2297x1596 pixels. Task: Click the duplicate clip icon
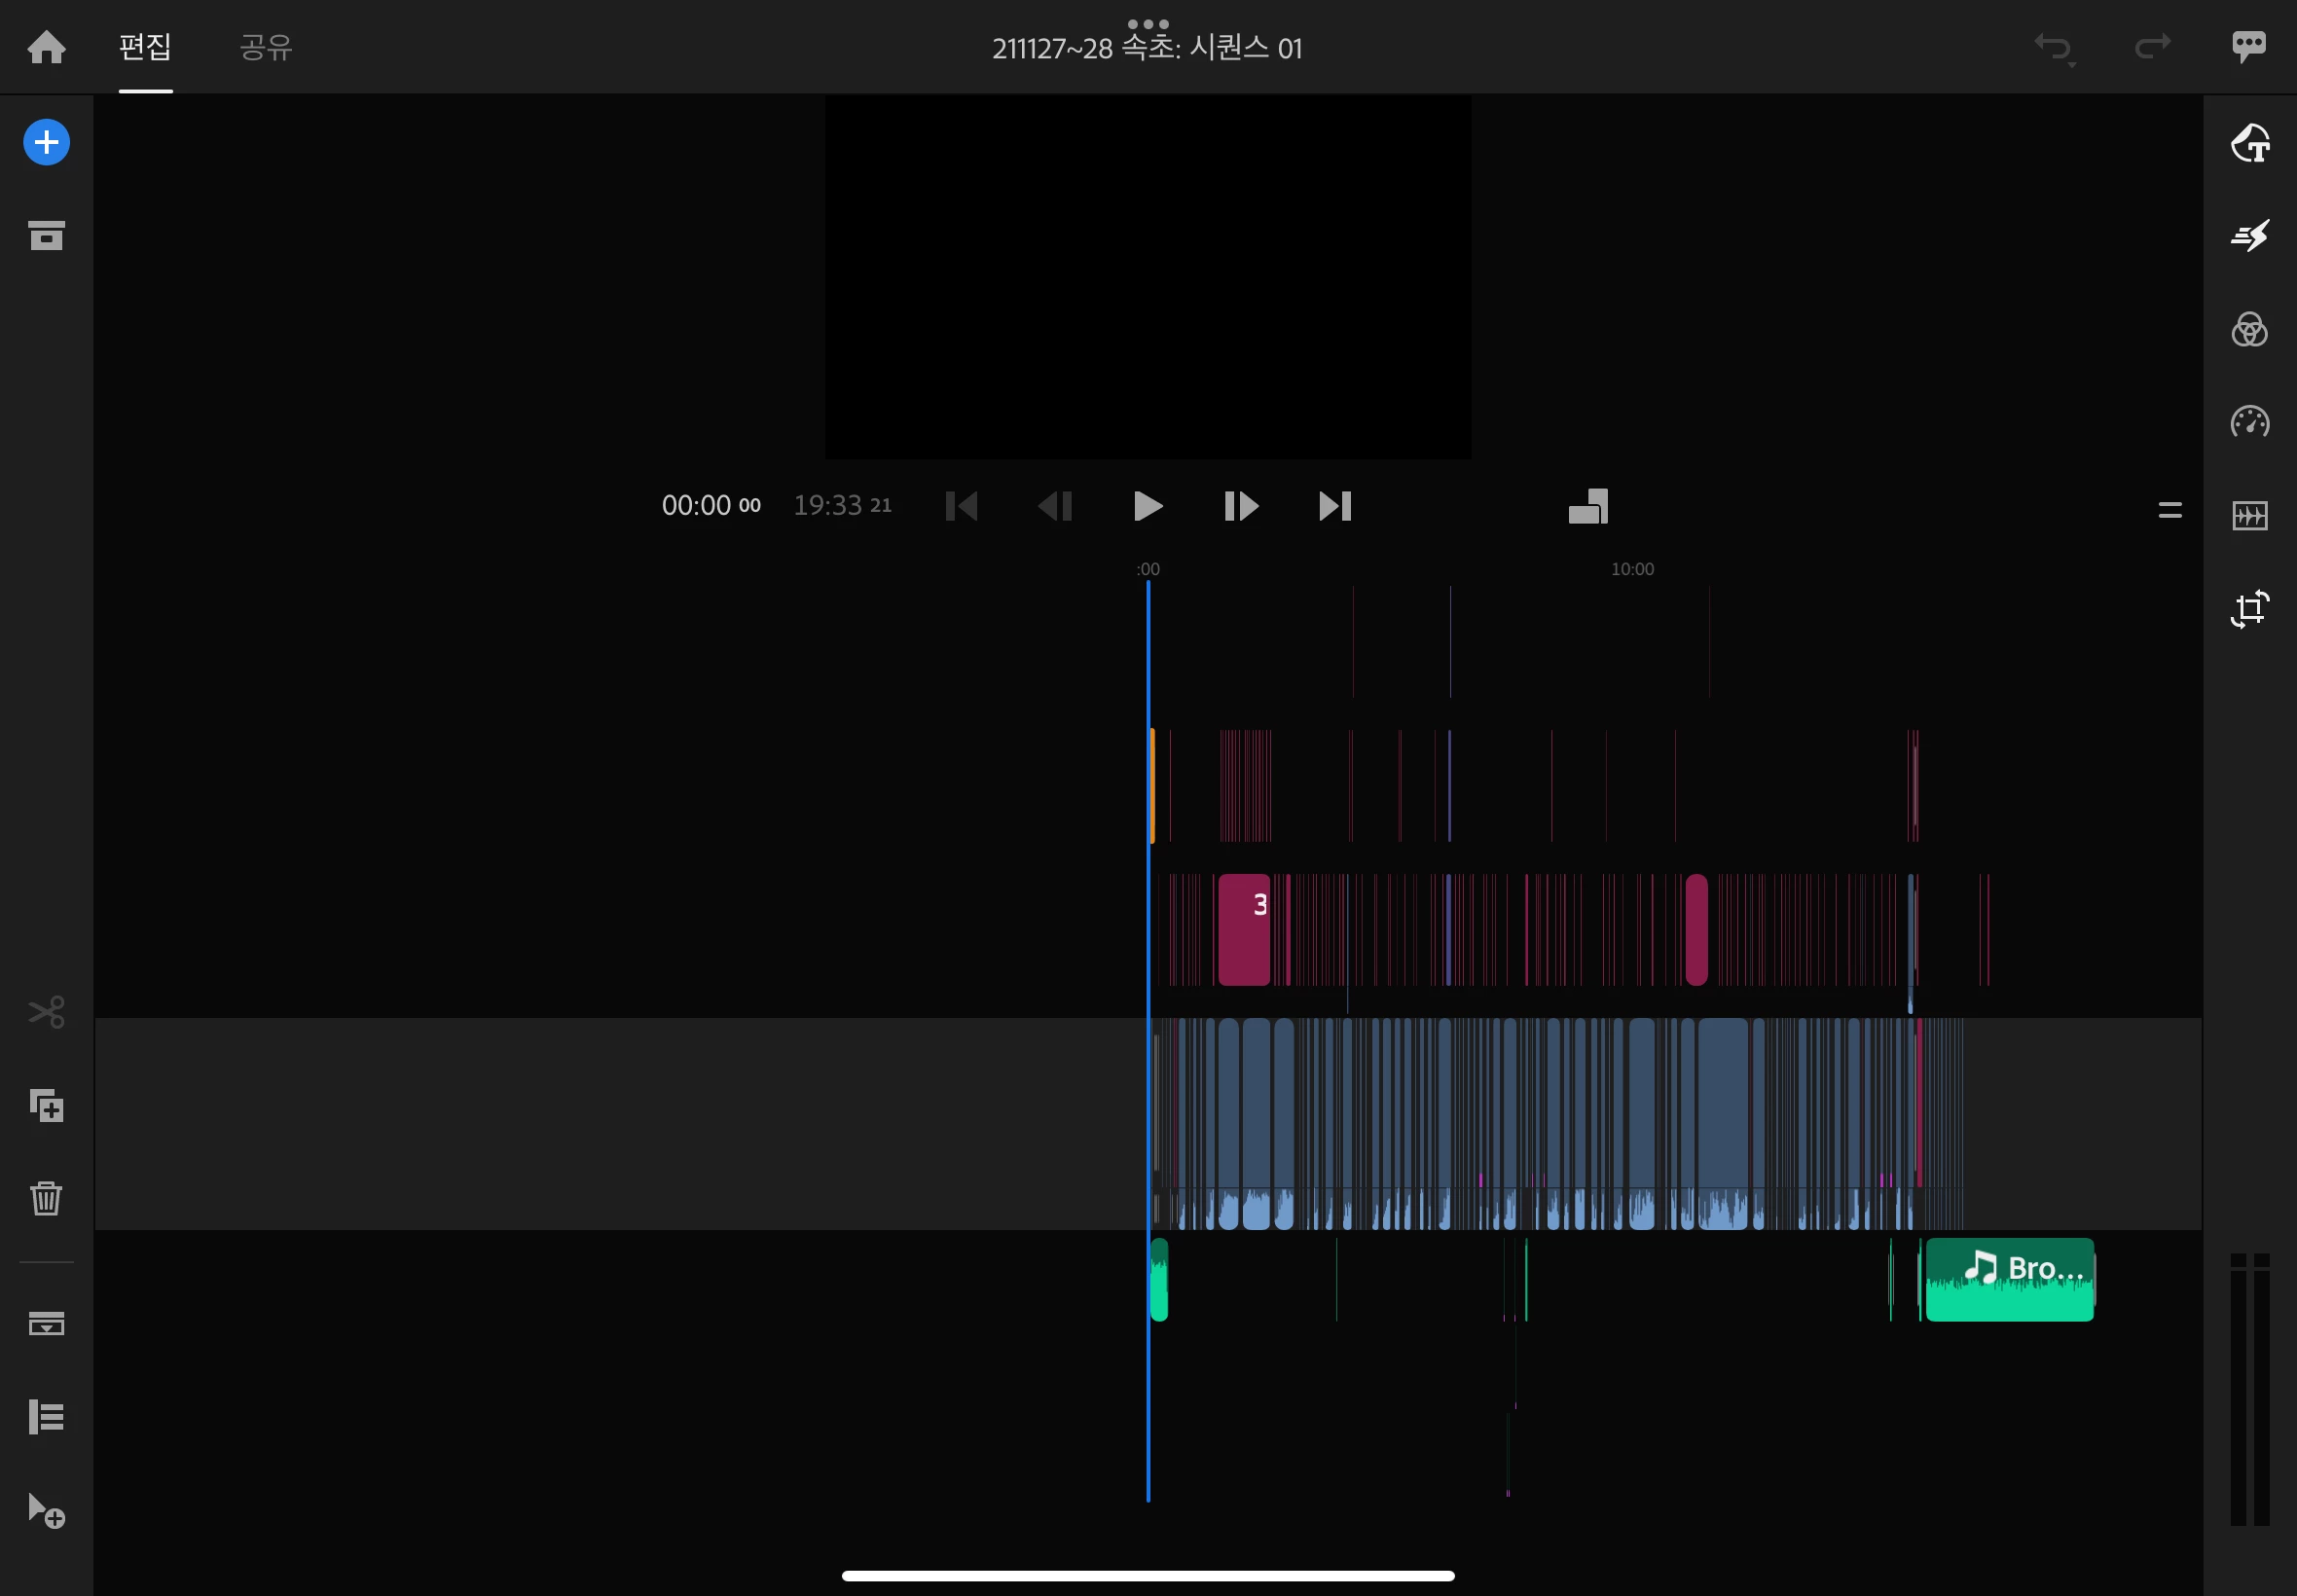click(x=46, y=1105)
